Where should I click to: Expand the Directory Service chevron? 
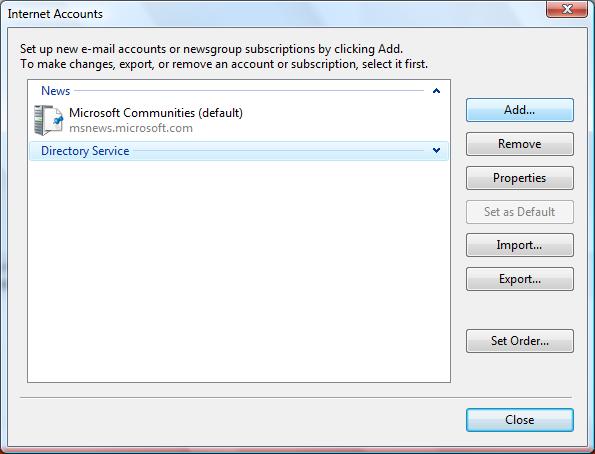(x=436, y=151)
